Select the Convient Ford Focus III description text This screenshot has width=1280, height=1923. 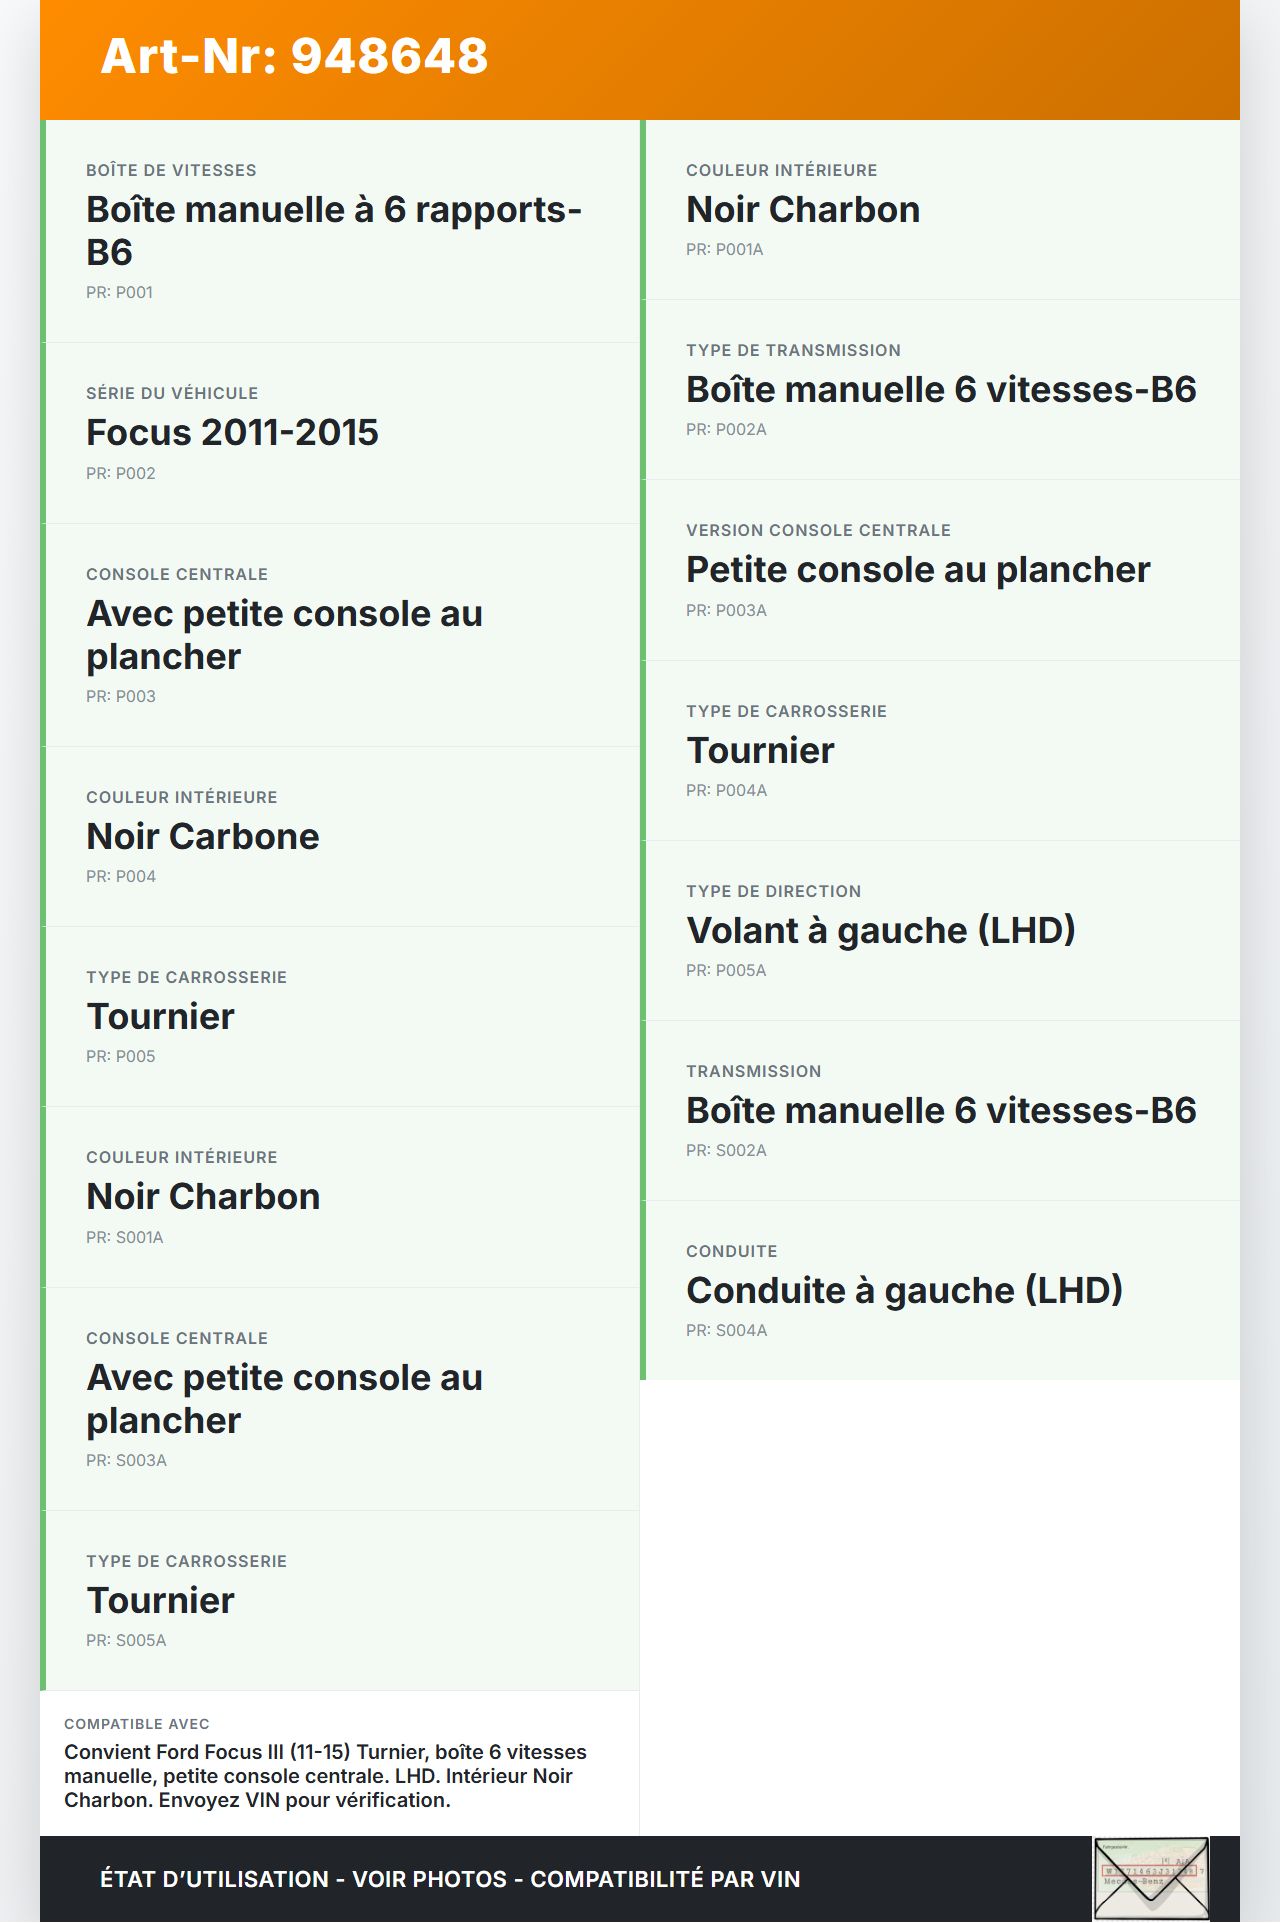325,1776
